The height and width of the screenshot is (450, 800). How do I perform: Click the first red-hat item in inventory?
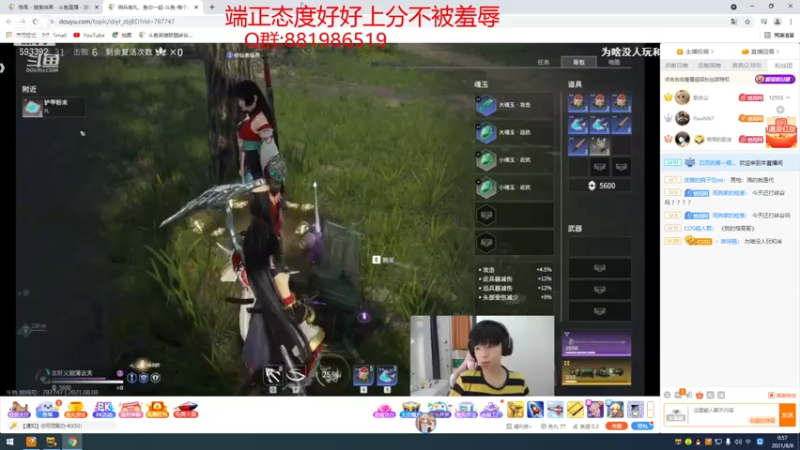578,103
